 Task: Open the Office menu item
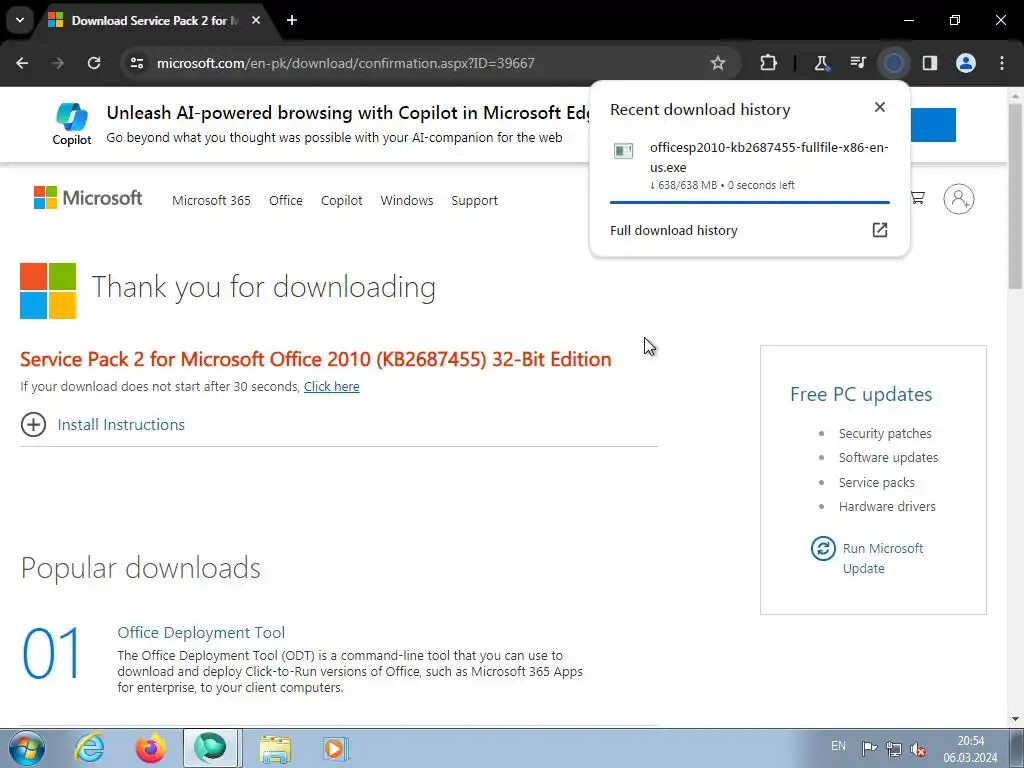click(285, 200)
